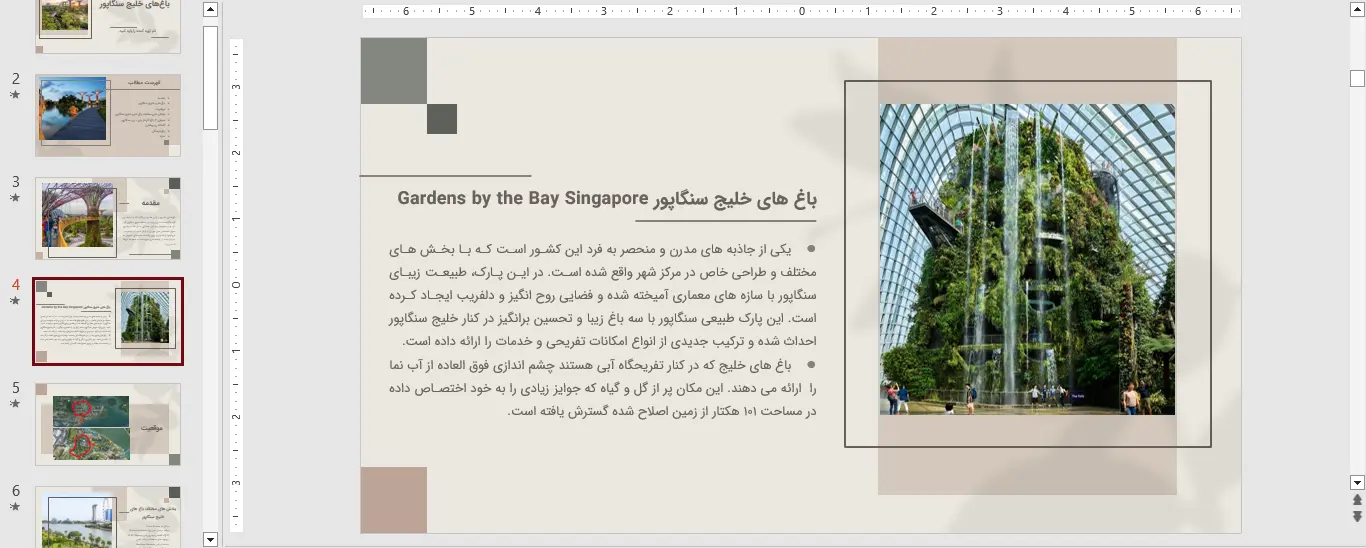
Task: Select the Cloud Forest waterfall photo
Action: click(1027, 259)
